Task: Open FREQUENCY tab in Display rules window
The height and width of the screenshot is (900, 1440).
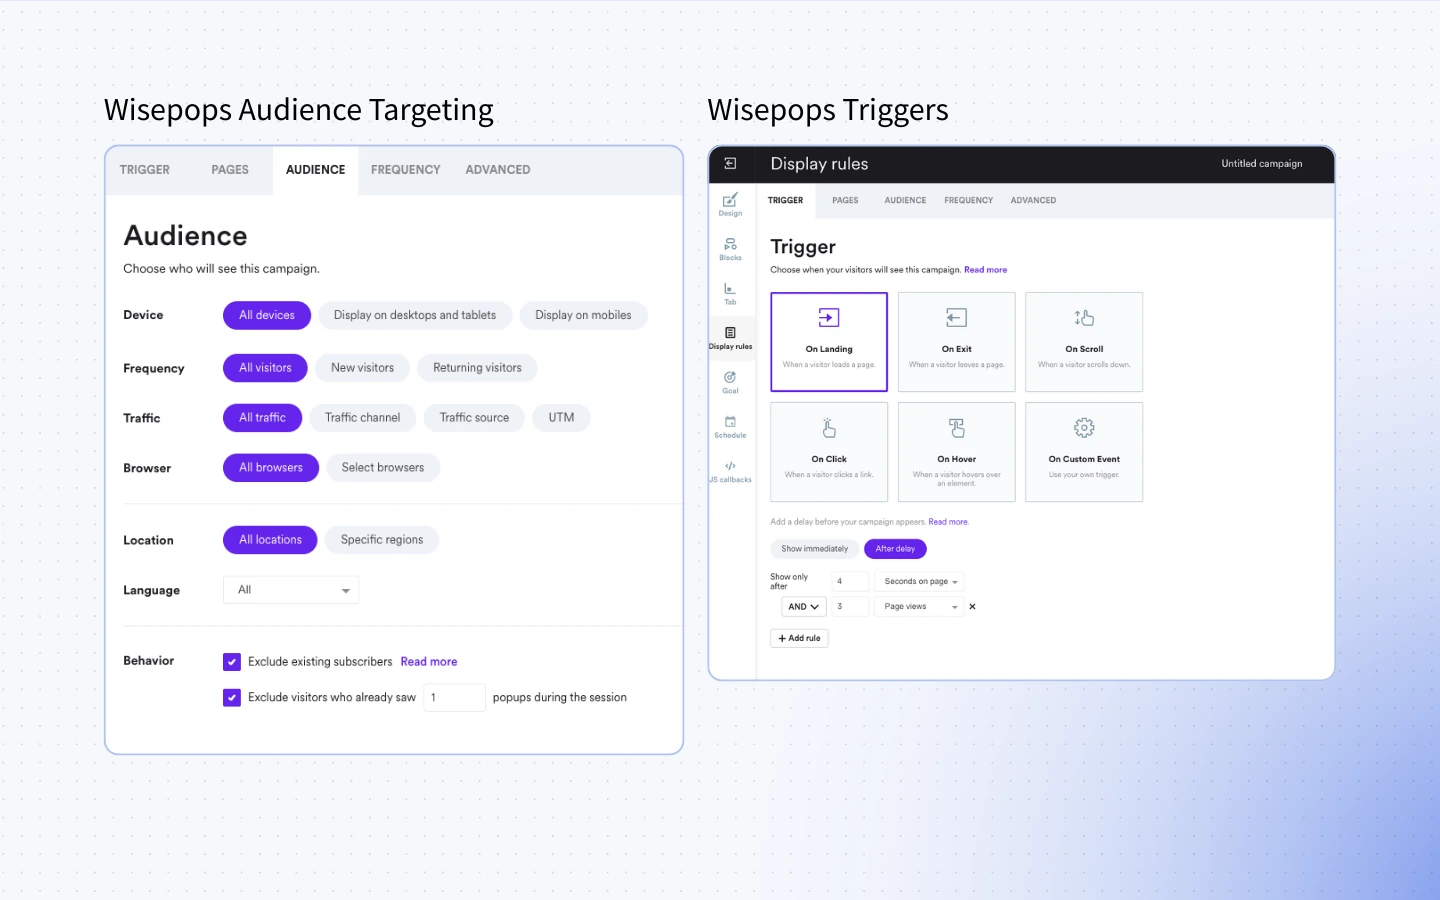Action: pyautogui.click(x=969, y=201)
